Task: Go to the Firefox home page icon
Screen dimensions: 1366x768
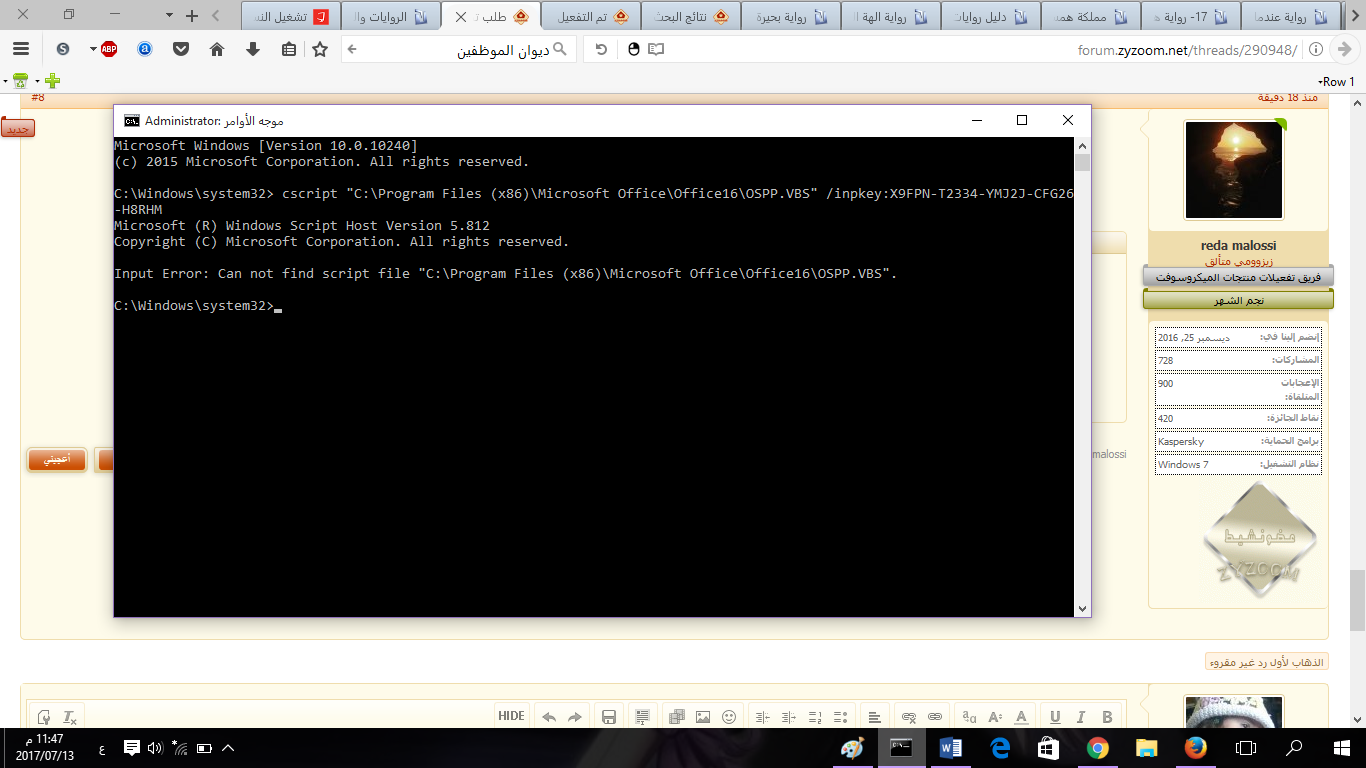Action: tap(217, 49)
